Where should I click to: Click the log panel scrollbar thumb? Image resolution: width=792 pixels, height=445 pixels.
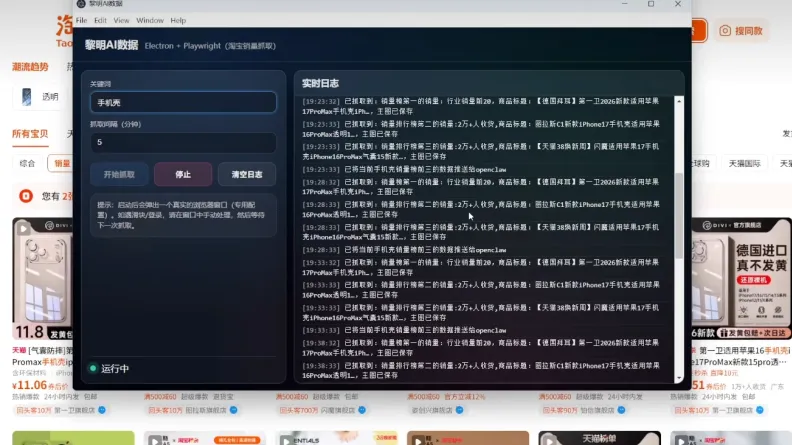(x=679, y=216)
